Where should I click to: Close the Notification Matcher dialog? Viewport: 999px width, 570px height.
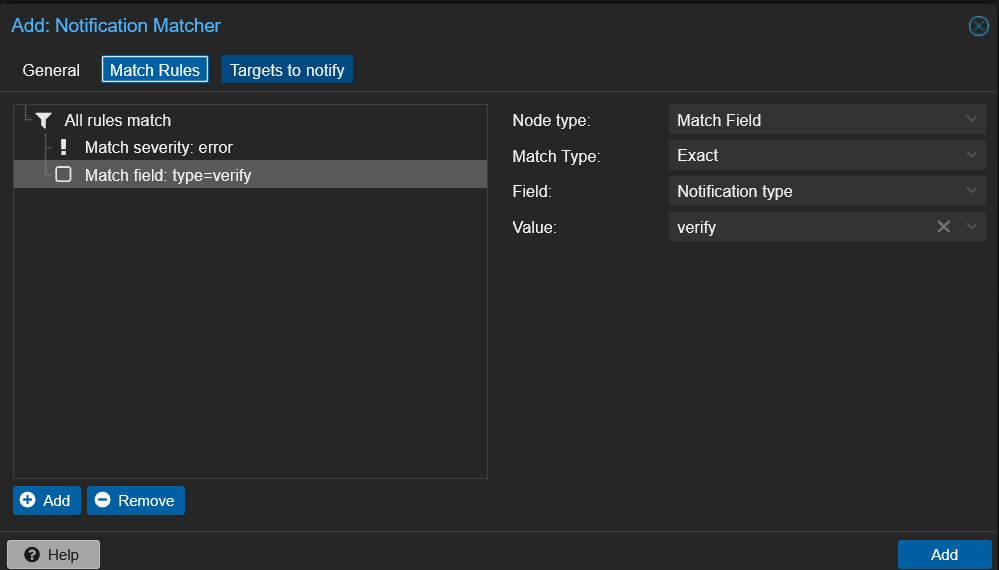(978, 26)
